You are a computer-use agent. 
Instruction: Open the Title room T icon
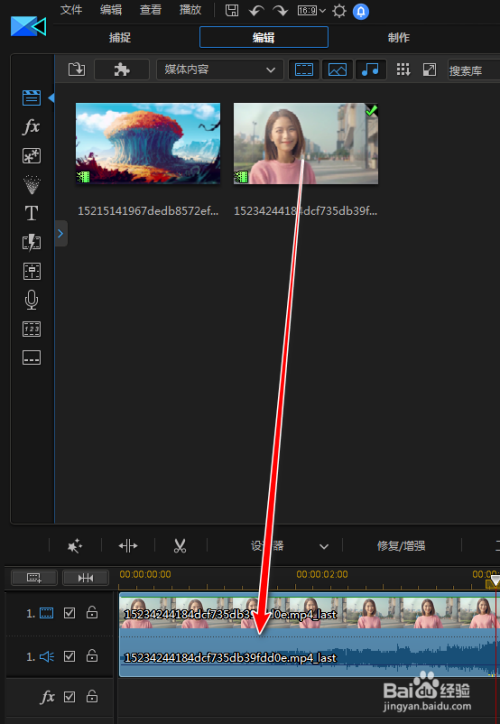coord(31,213)
